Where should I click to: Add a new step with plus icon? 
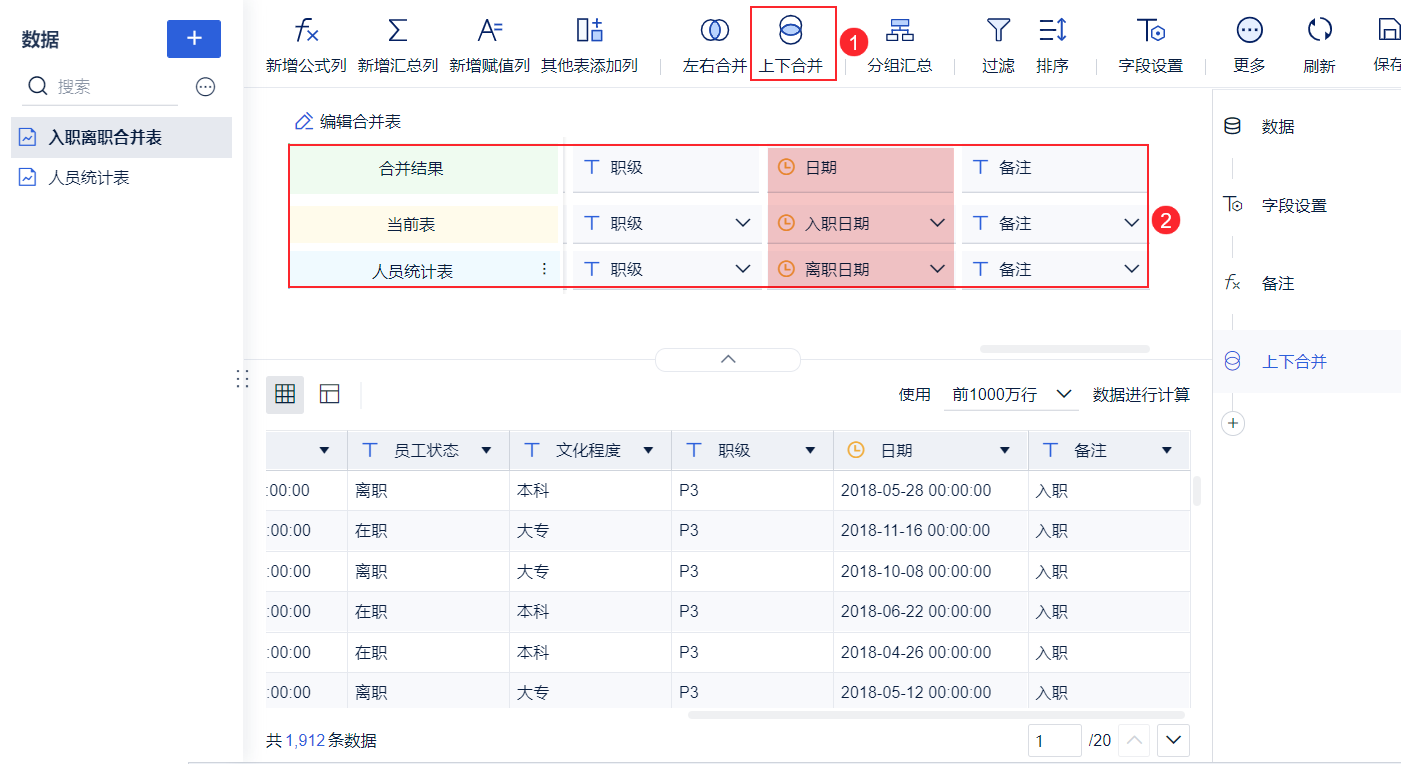[x=1233, y=424]
